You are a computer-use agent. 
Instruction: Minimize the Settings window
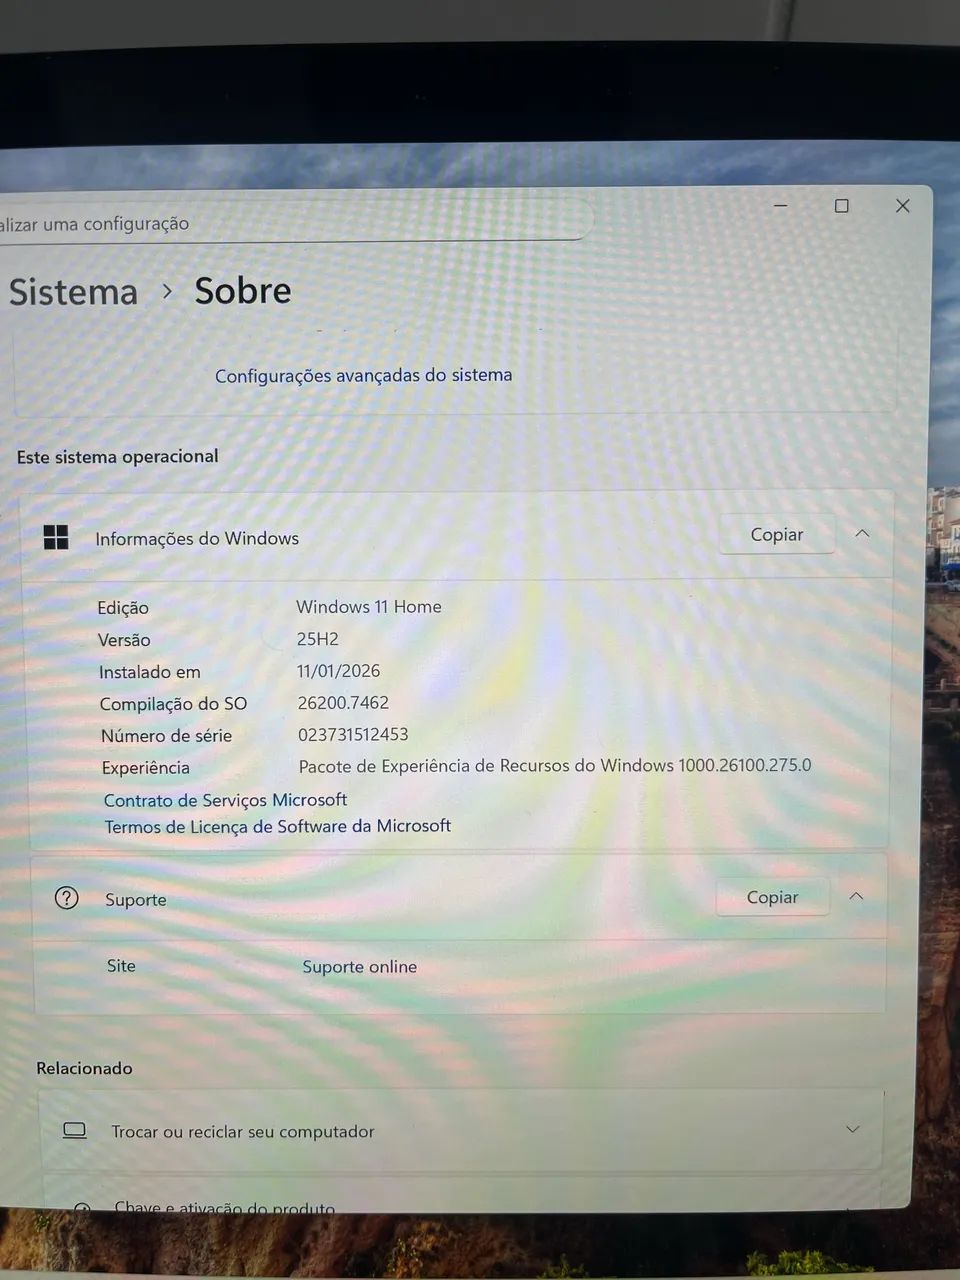(781, 205)
